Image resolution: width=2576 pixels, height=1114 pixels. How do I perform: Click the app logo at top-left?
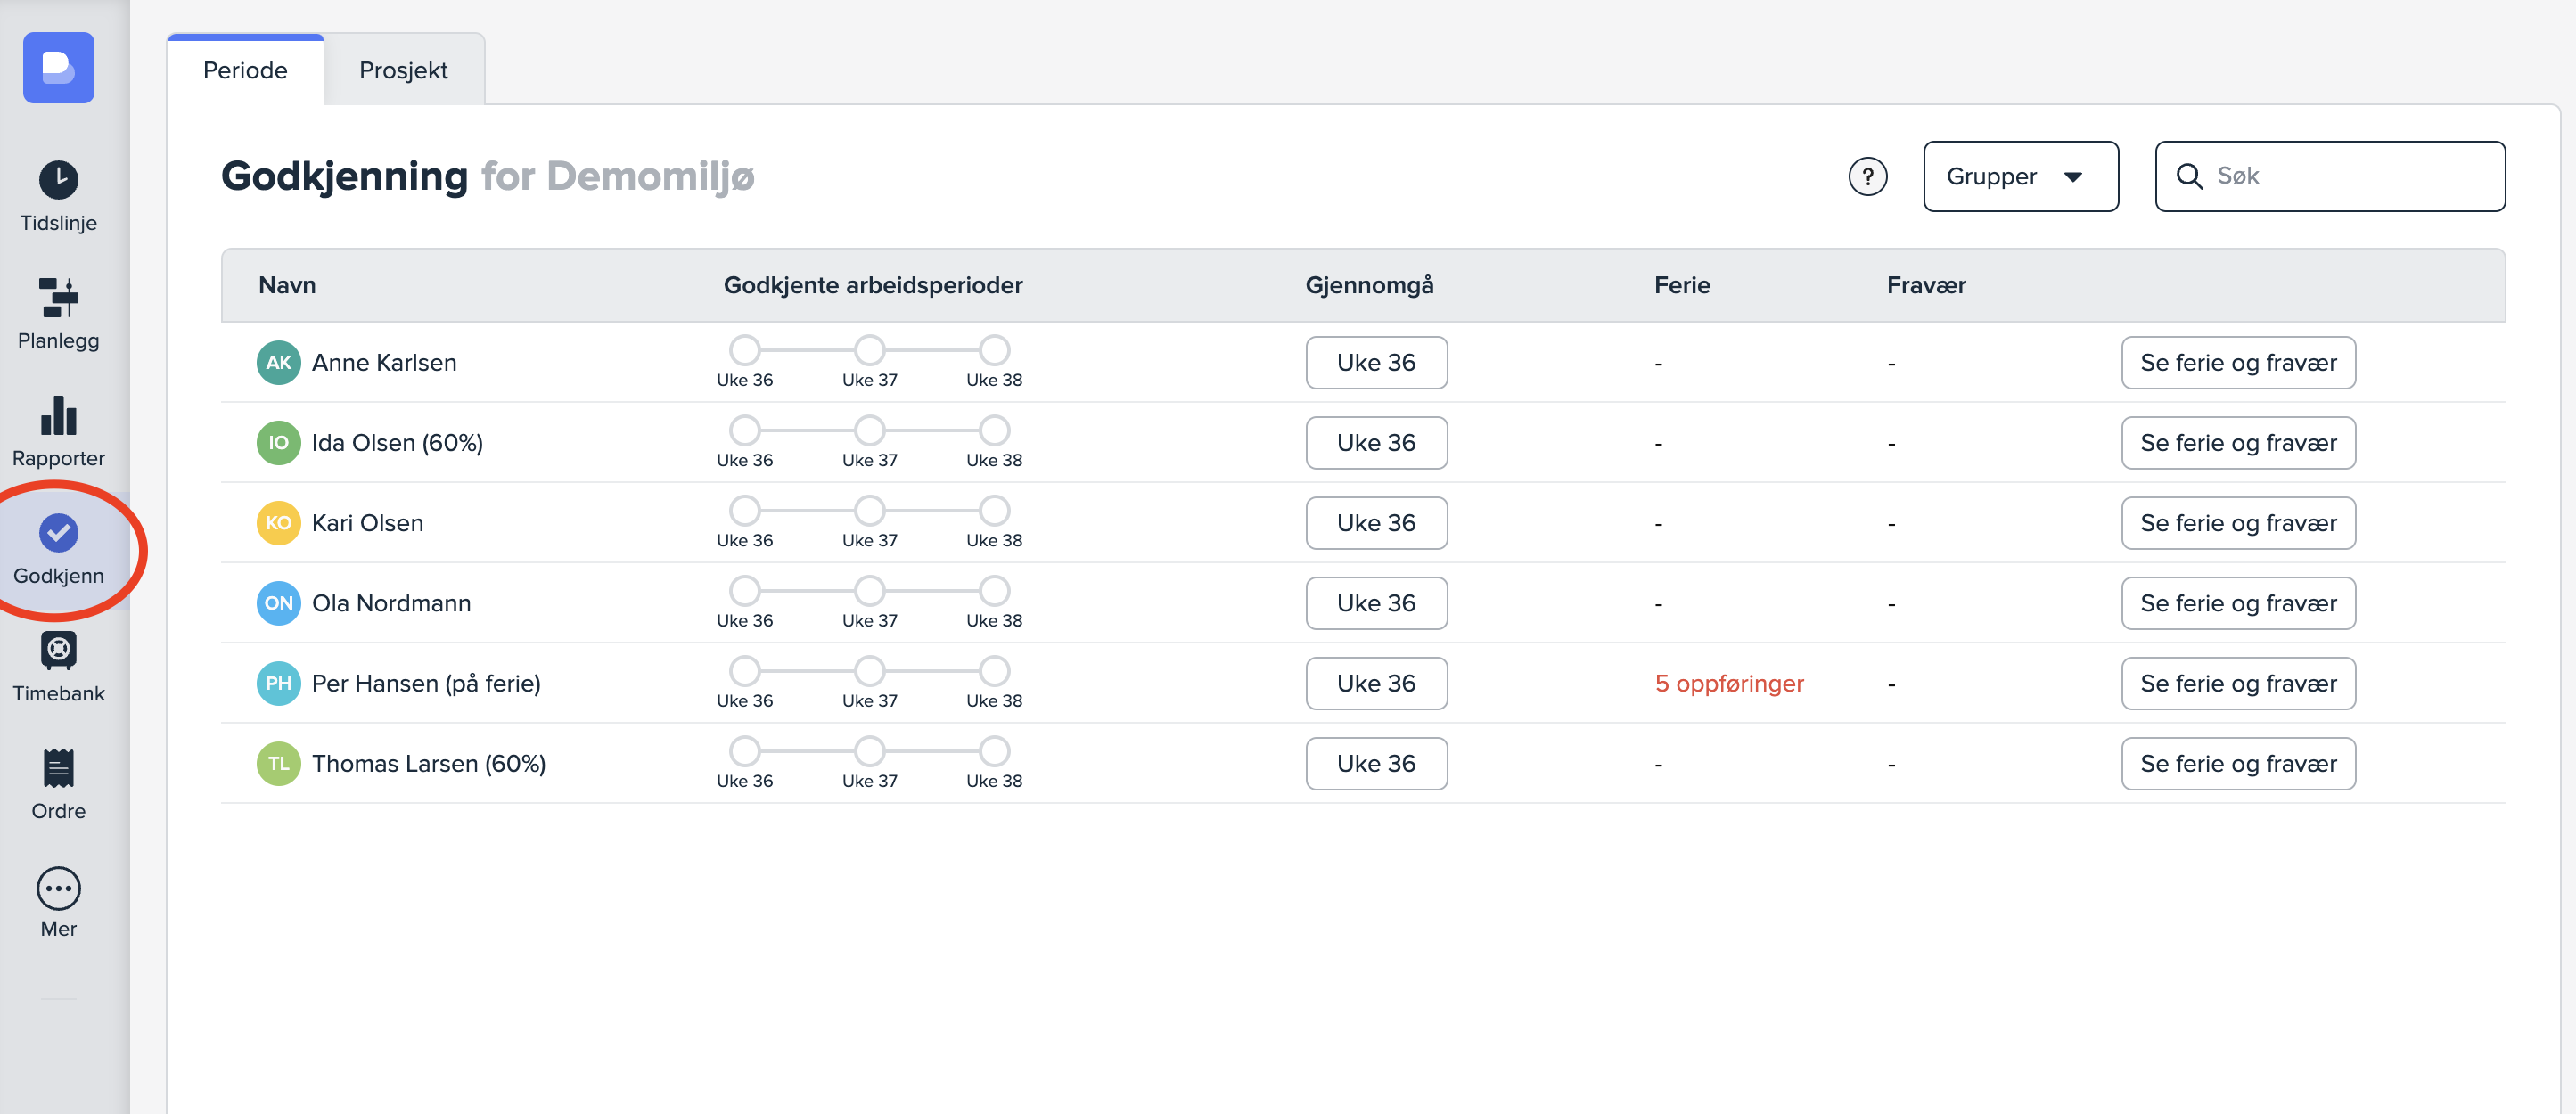[x=58, y=68]
